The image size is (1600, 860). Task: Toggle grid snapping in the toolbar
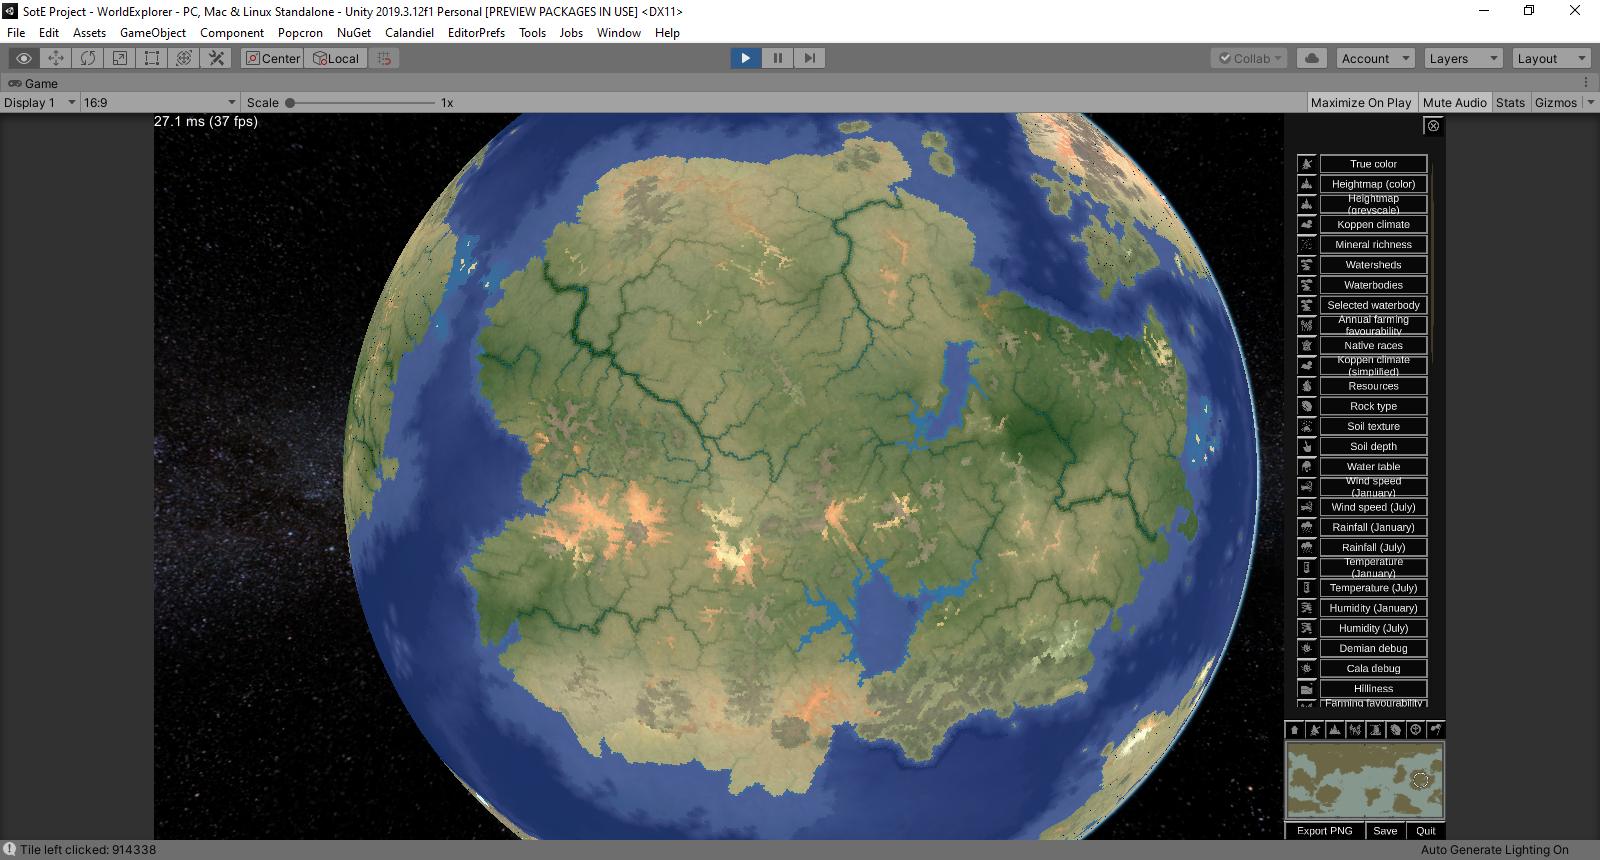click(384, 58)
